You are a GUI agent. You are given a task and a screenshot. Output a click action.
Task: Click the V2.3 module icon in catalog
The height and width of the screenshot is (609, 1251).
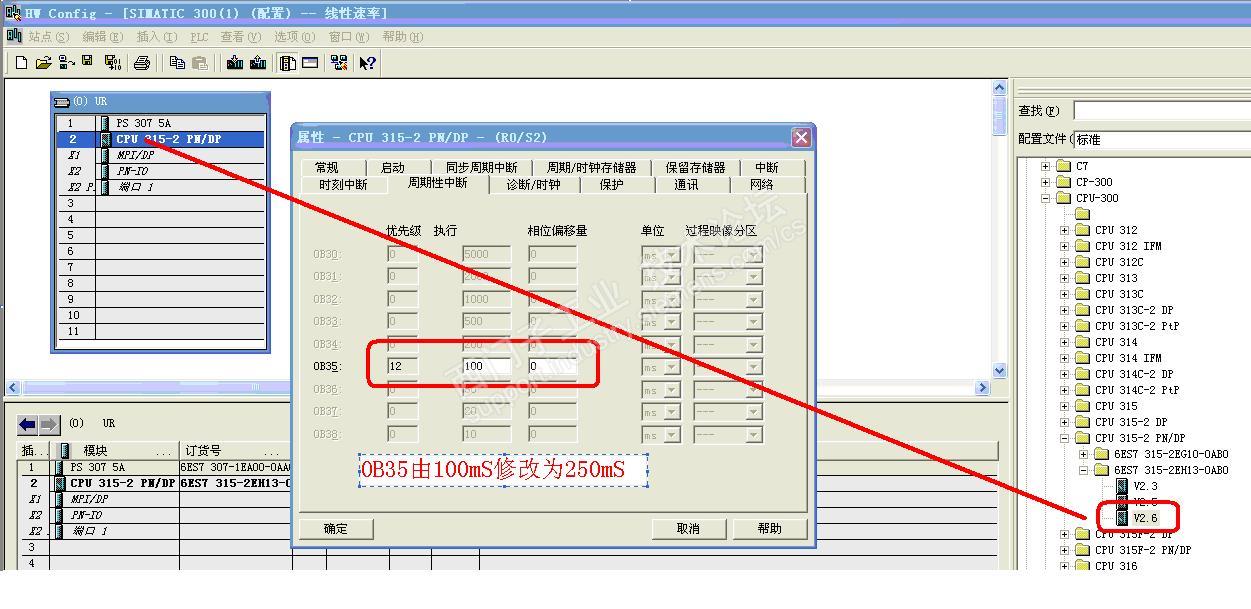point(1122,486)
